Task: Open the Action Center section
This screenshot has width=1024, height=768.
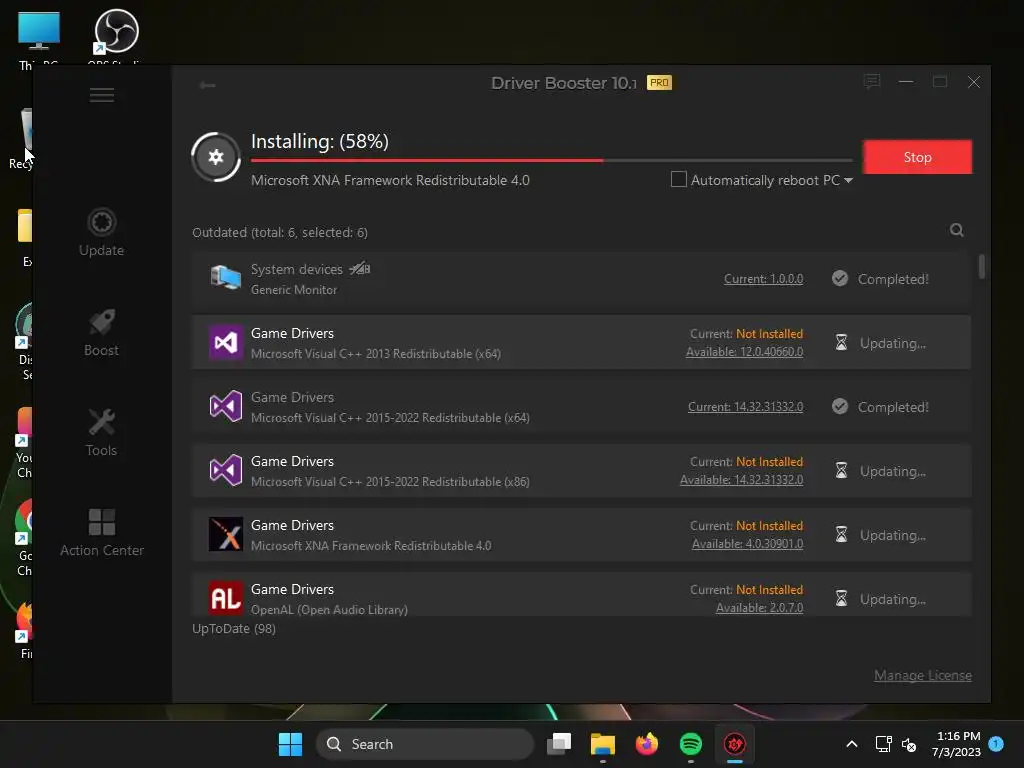Action: pyautogui.click(x=101, y=533)
